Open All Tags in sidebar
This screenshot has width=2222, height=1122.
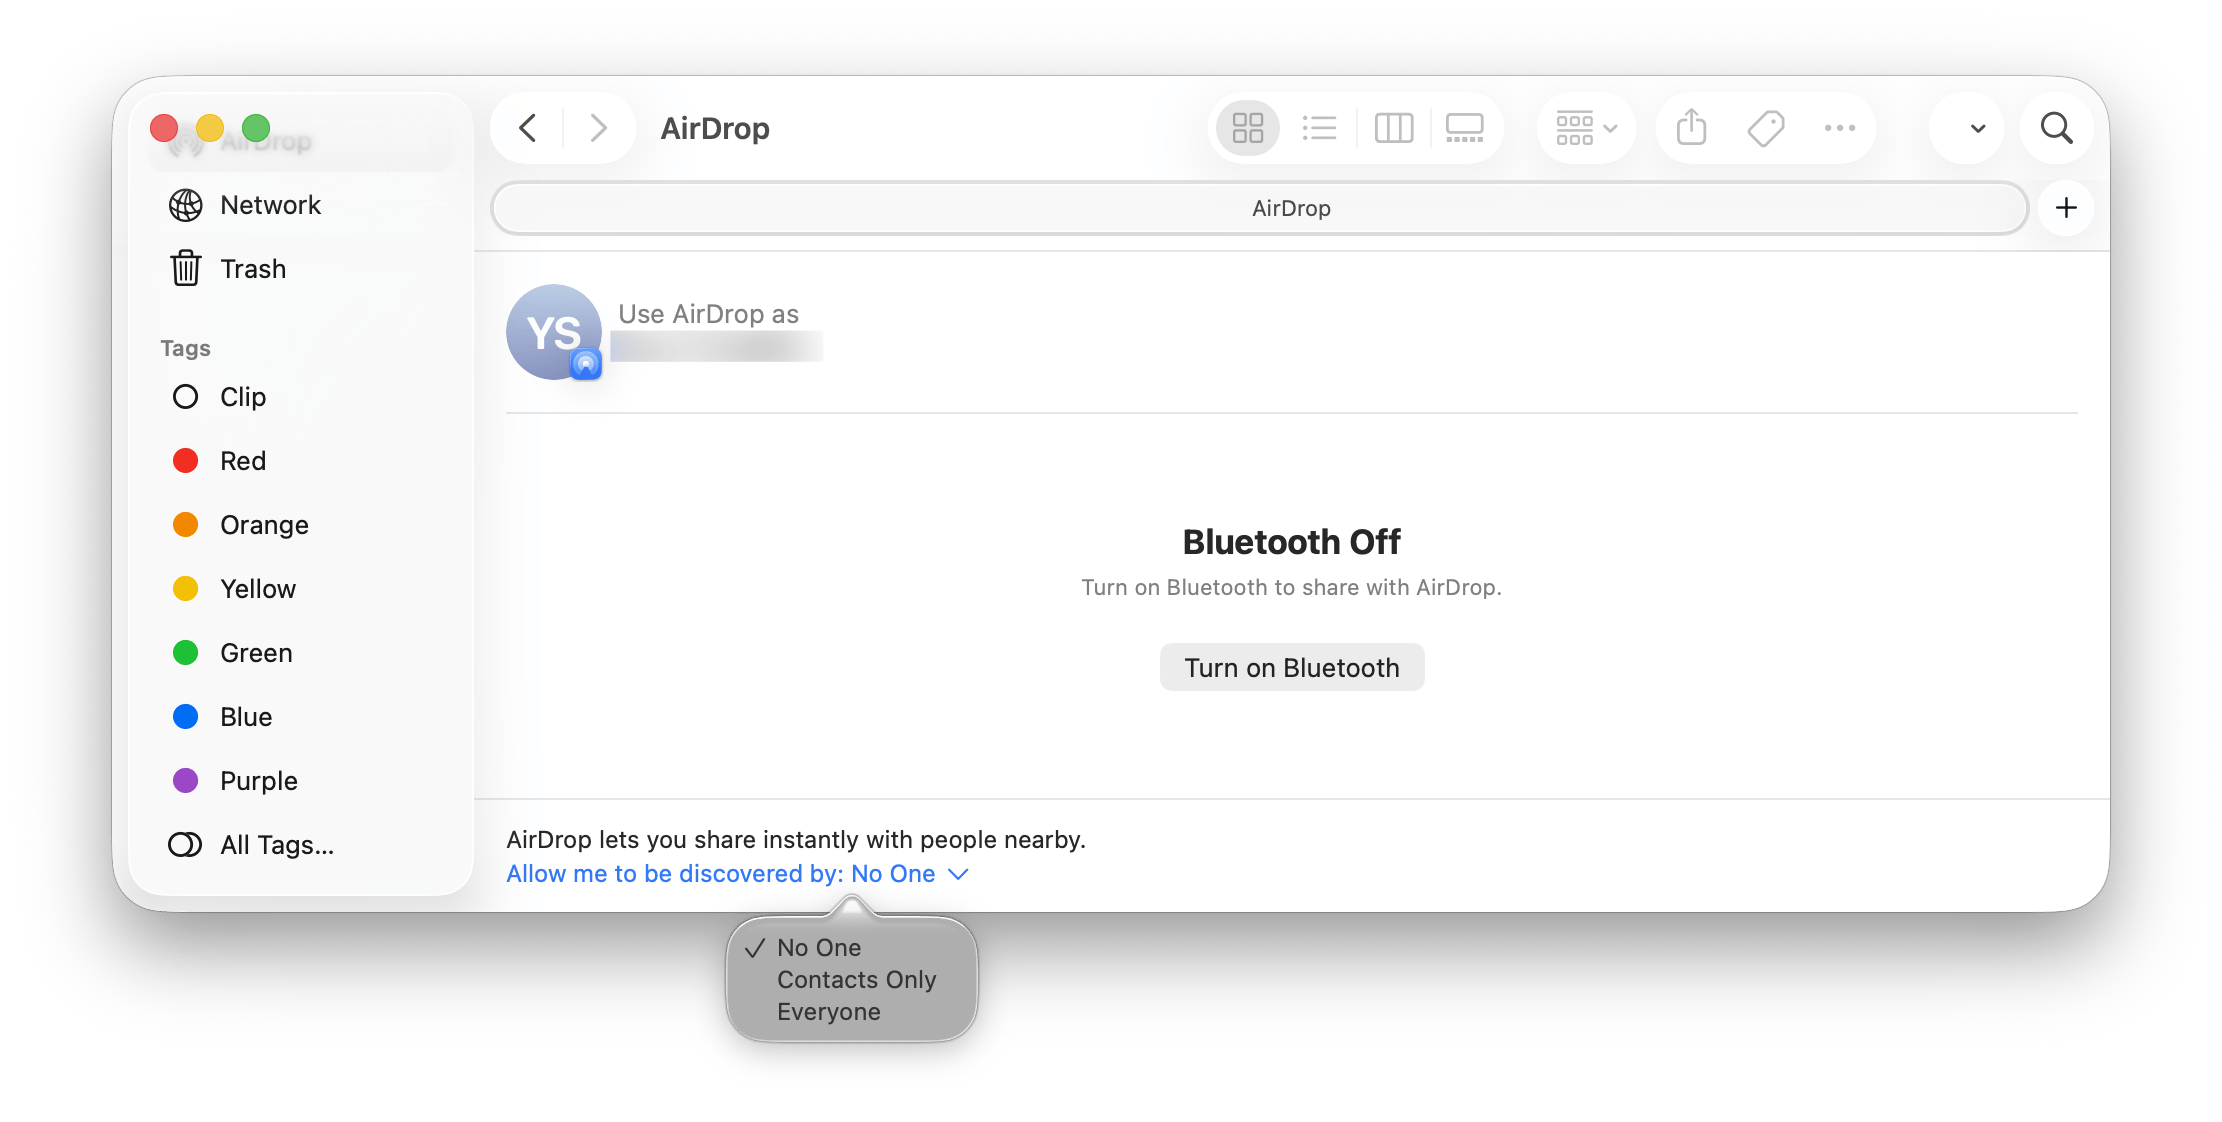tap(276, 845)
